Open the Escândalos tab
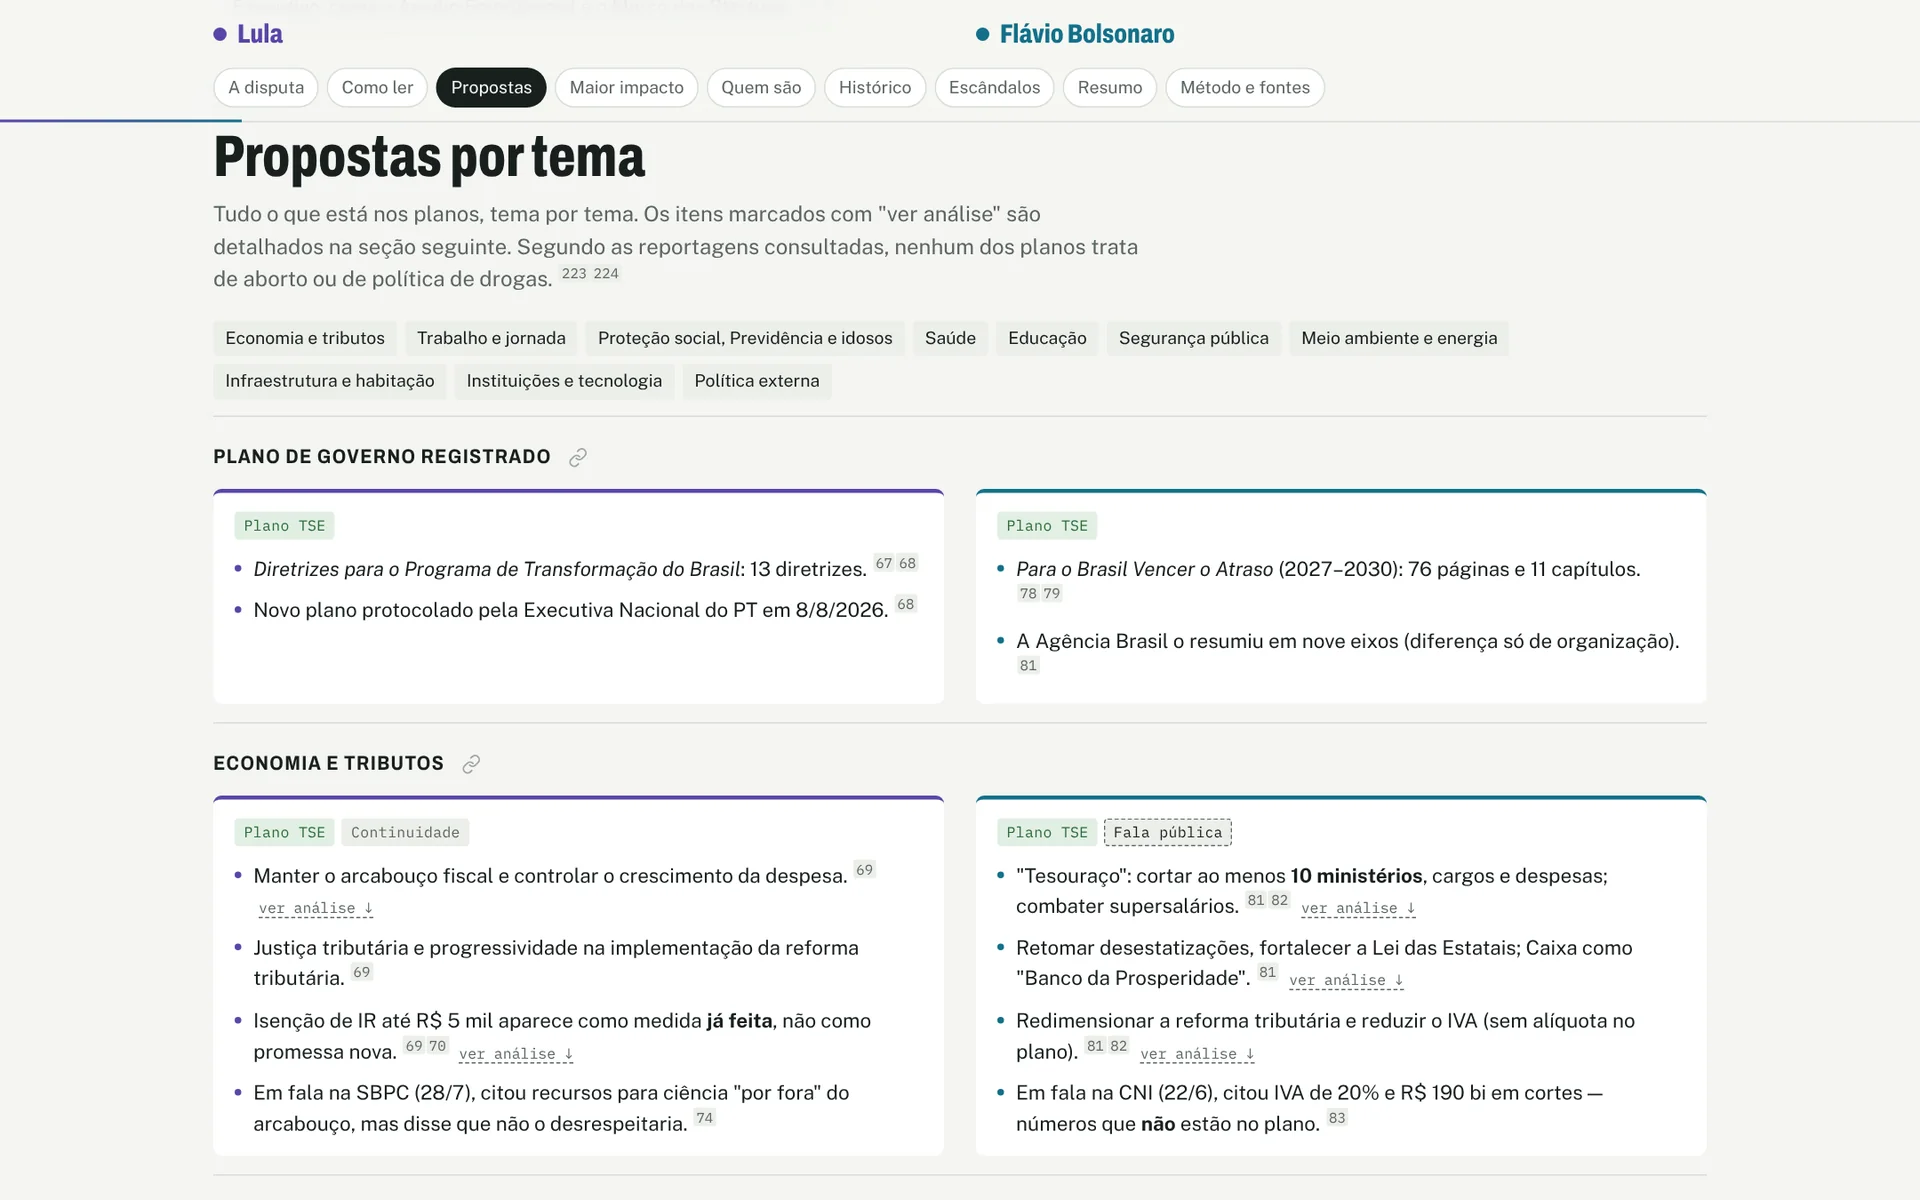Image resolution: width=1920 pixels, height=1200 pixels. coord(994,87)
